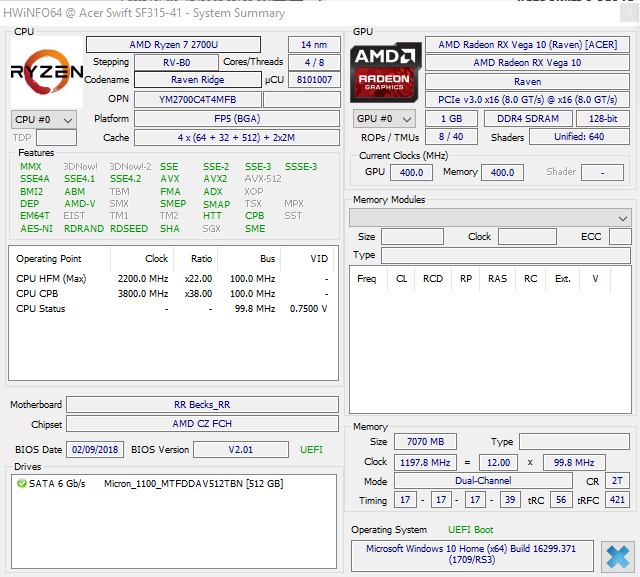The image size is (640, 577).
Task: Click the Raven Ridge codename field
Action: pyautogui.click(x=198, y=80)
